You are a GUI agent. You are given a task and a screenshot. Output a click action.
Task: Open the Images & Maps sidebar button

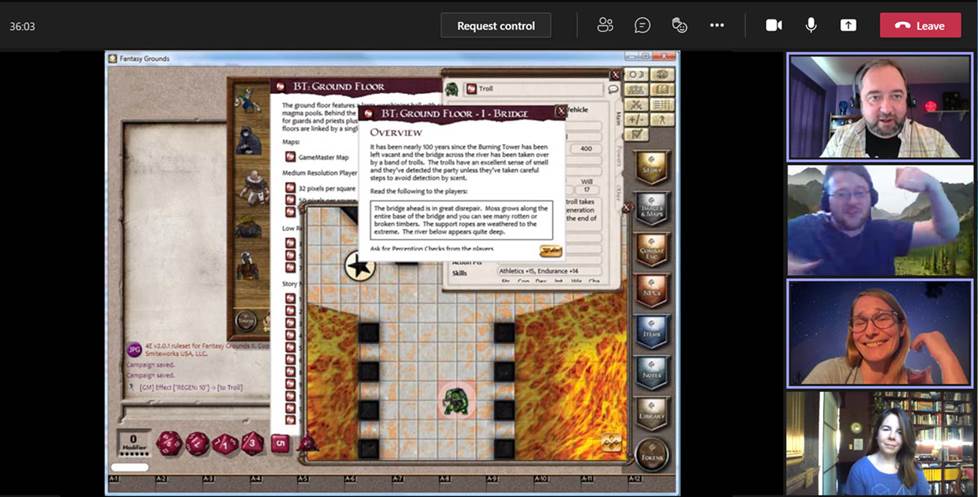click(x=651, y=209)
